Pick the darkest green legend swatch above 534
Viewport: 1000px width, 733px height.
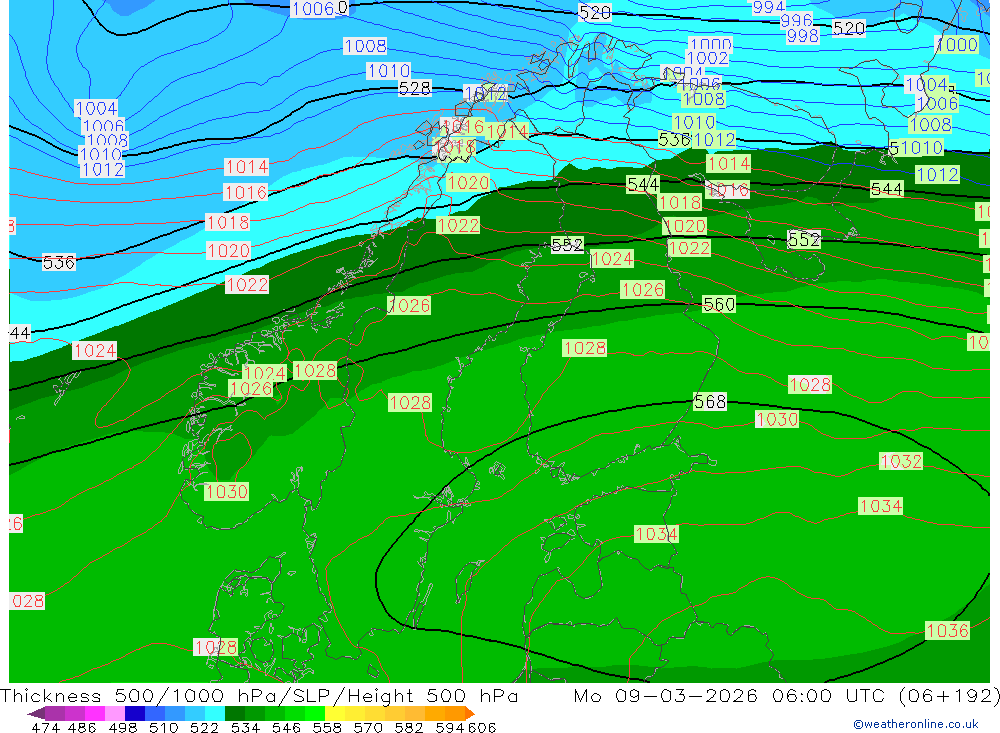[x=235, y=713]
